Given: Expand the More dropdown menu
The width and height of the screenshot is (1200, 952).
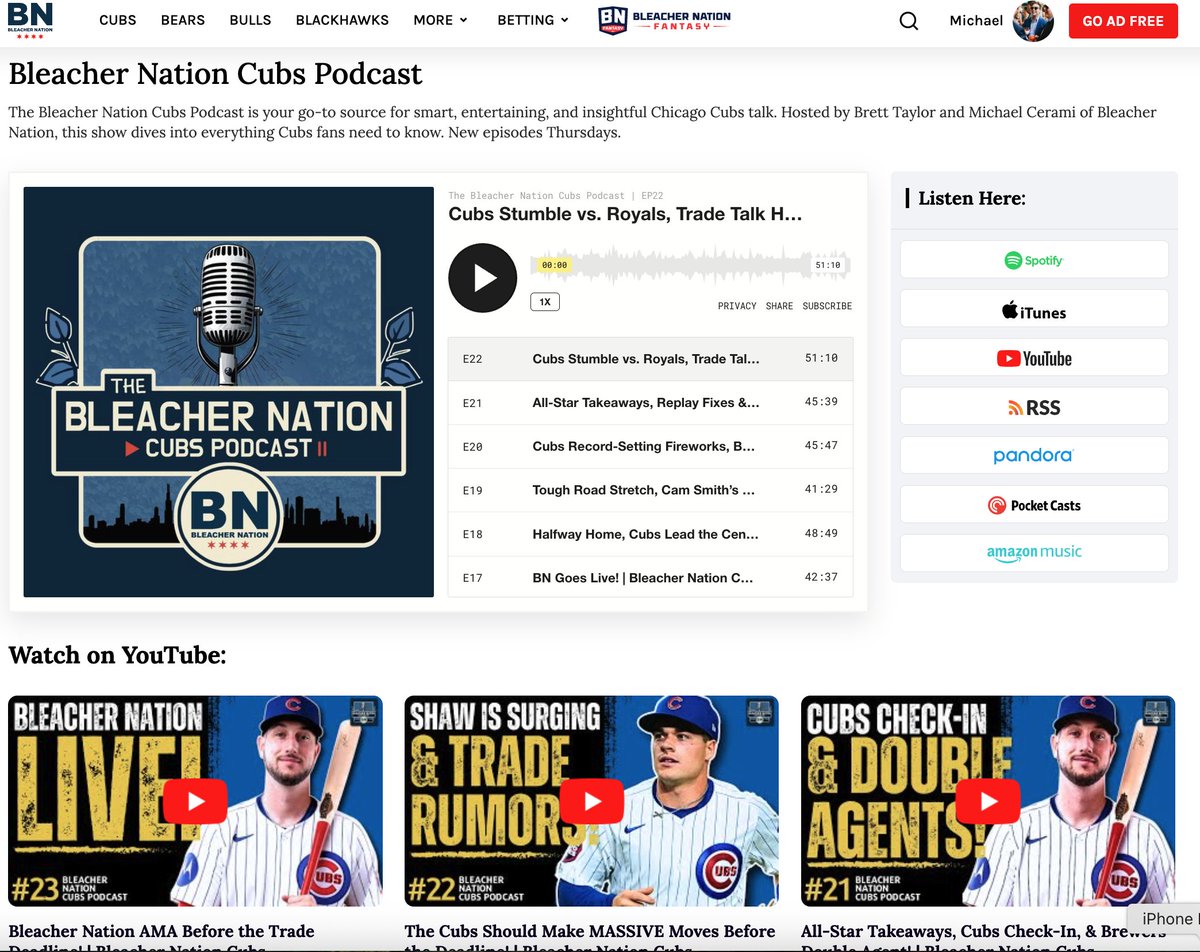Looking at the screenshot, I should (x=441, y=20).
